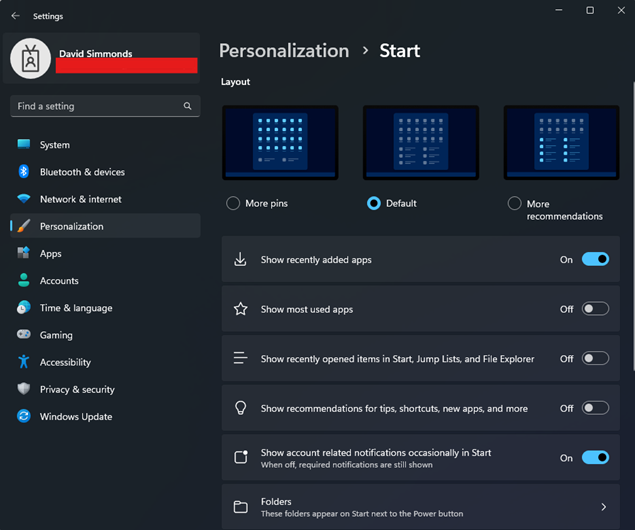This screenshot has width=635, height=530.
Task: Click 'These folders appear on Start' description
Action: 362,513
